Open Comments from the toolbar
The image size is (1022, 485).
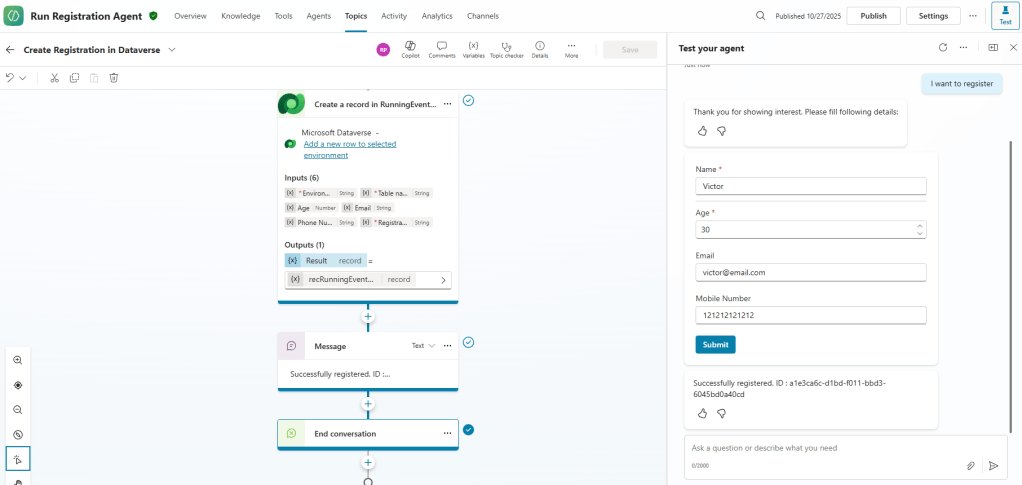tap(442, 46)
